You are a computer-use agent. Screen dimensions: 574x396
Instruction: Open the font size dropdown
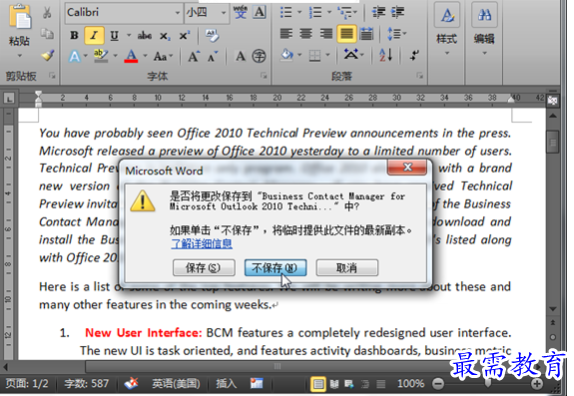point(223,12)
